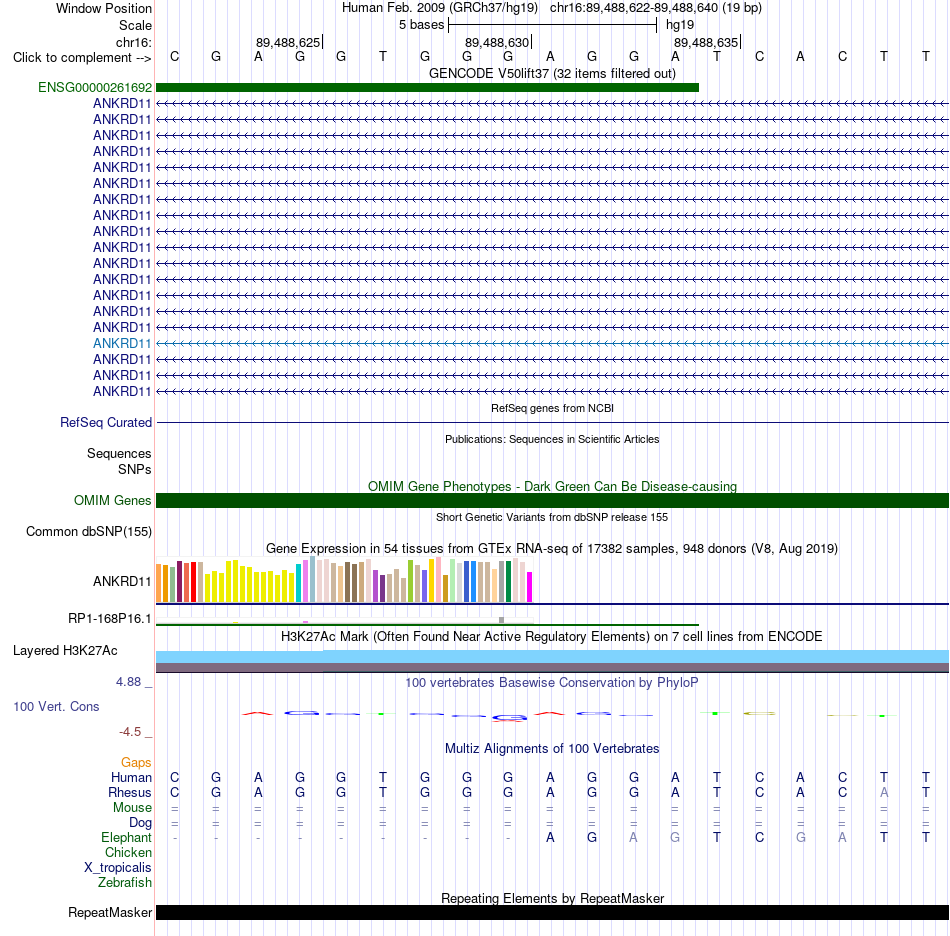The image size is (950, 936).
Task: Click the 5 bases scale bar
Action: pos(552,25)
